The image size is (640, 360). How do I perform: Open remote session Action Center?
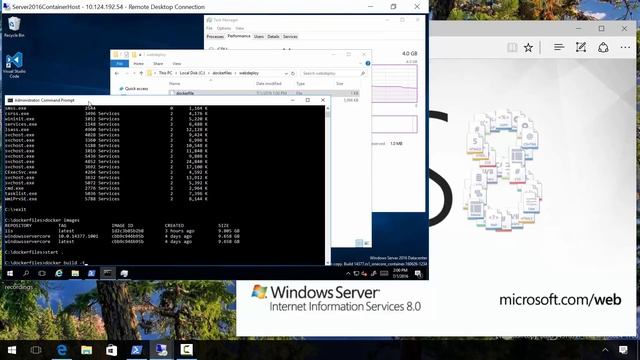pos(418,274)
